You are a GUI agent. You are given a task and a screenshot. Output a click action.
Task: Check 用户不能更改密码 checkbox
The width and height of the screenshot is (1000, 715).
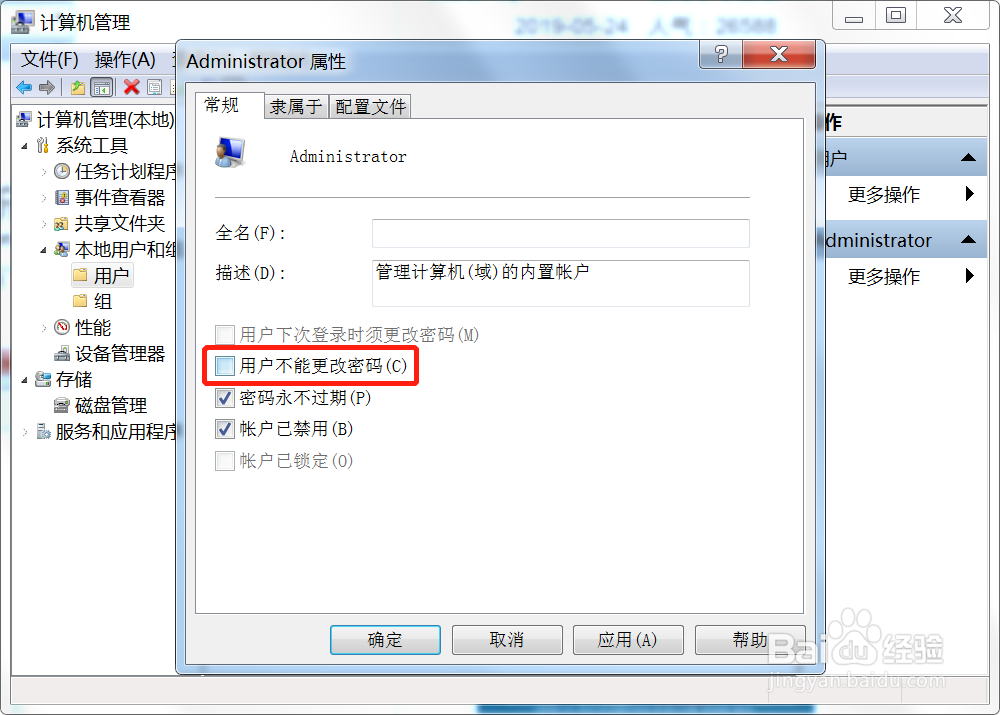point(224,366)
